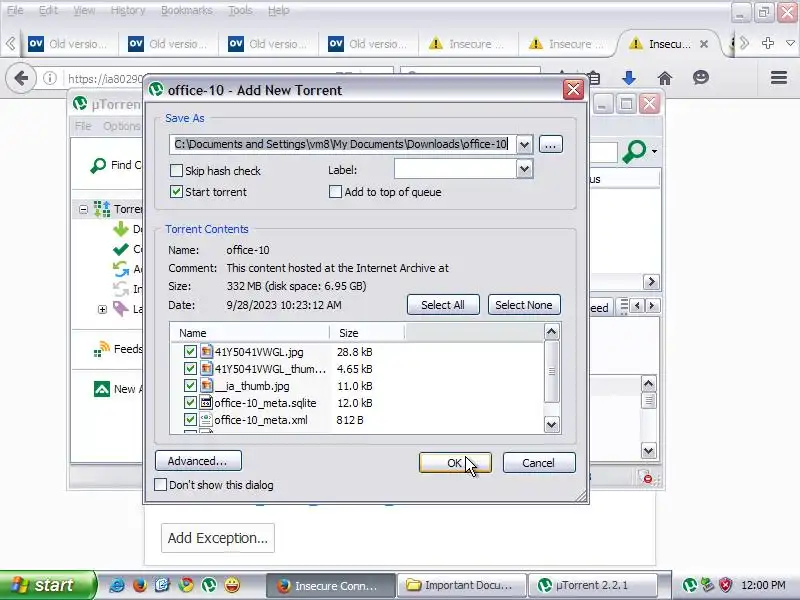The width and height of the screenshot is (800, 600).
Task: Select the Inactive grey arrows icon in sidebar
Action: coord(121,289)
